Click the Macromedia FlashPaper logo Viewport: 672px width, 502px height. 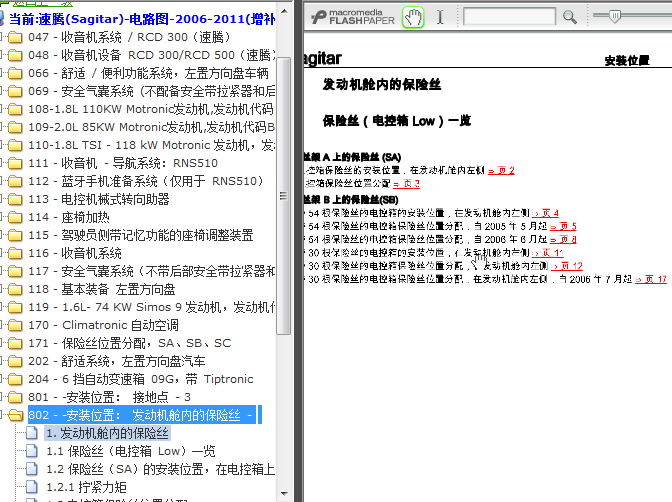click(x=353, y=17)
